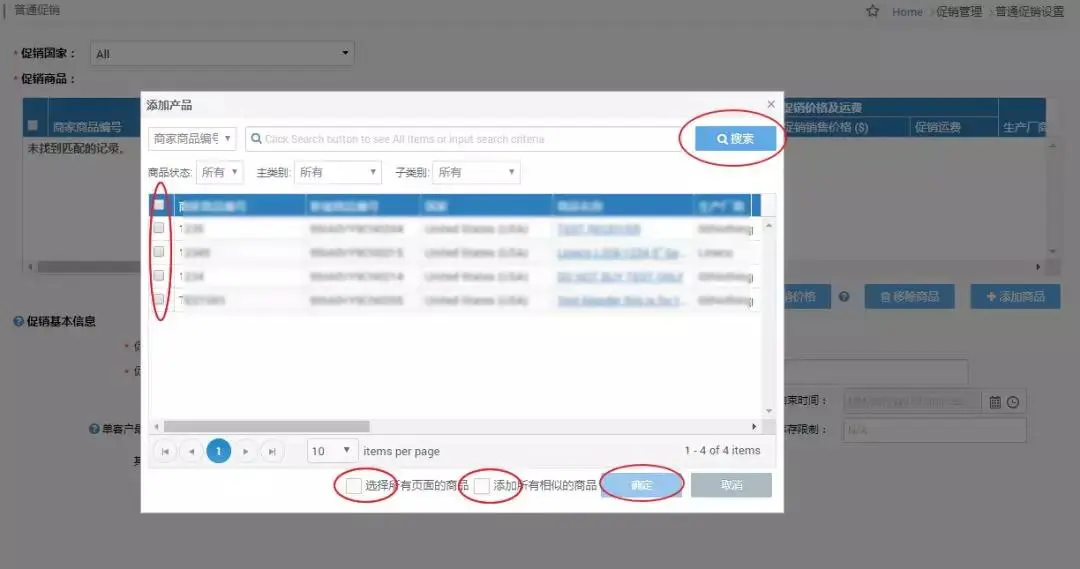The height and width of the screenshot is (569, 1080).
Task: Click background table horizontal scrollbar thumb
Action: coord(89,267)
